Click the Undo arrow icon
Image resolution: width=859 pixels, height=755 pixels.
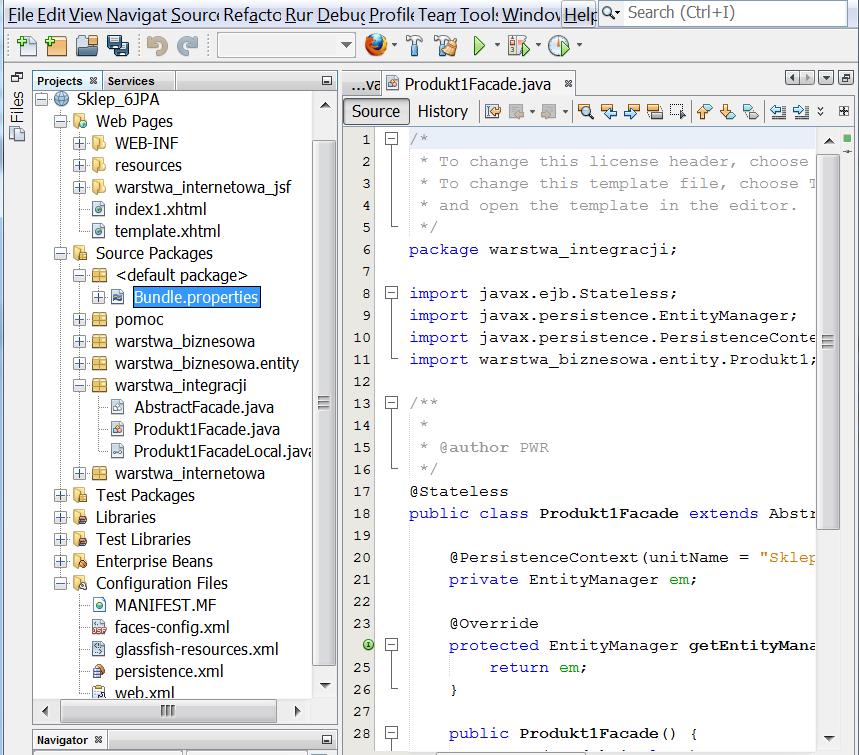[x=157, y=46]
